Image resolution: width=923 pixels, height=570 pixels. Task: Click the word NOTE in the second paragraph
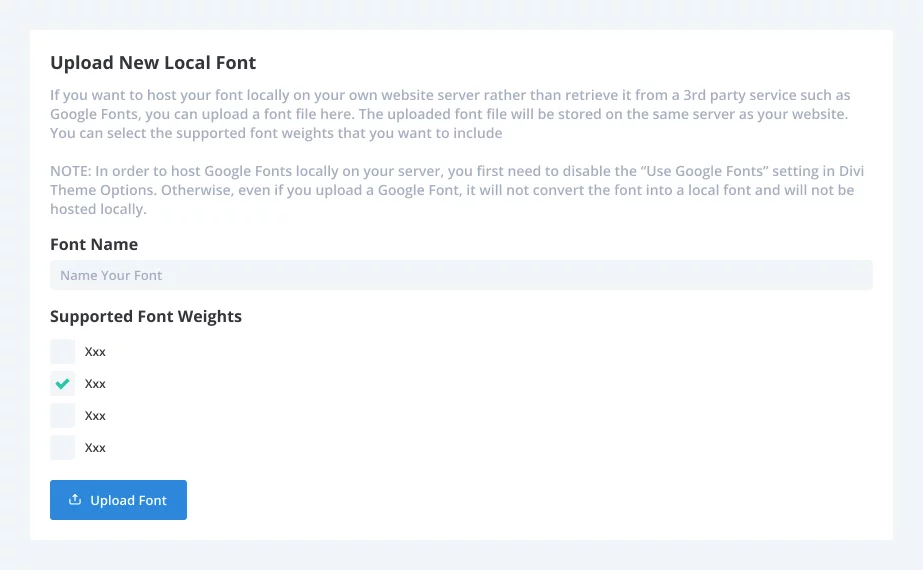pyautogui.click(x=70, y=171)
